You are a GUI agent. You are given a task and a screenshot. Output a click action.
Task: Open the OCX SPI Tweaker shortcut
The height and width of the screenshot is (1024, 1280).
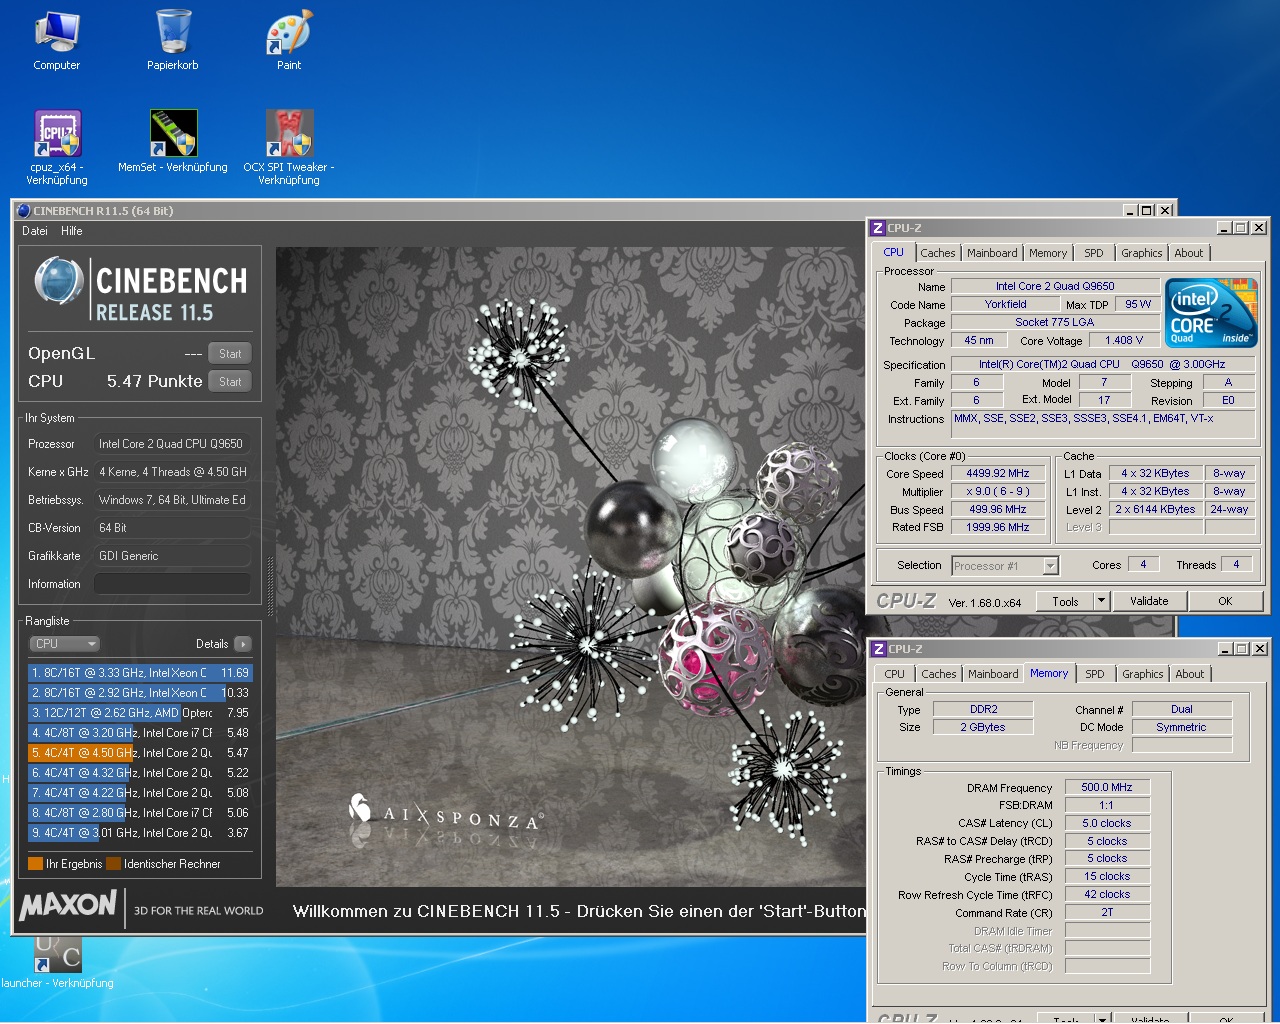289,147
